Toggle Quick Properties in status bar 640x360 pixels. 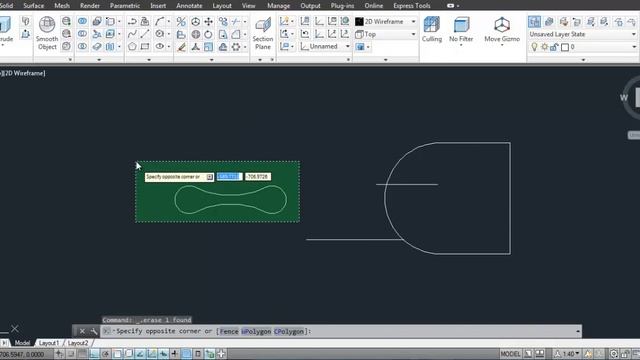pyautogui.click(x=198, y=354)
